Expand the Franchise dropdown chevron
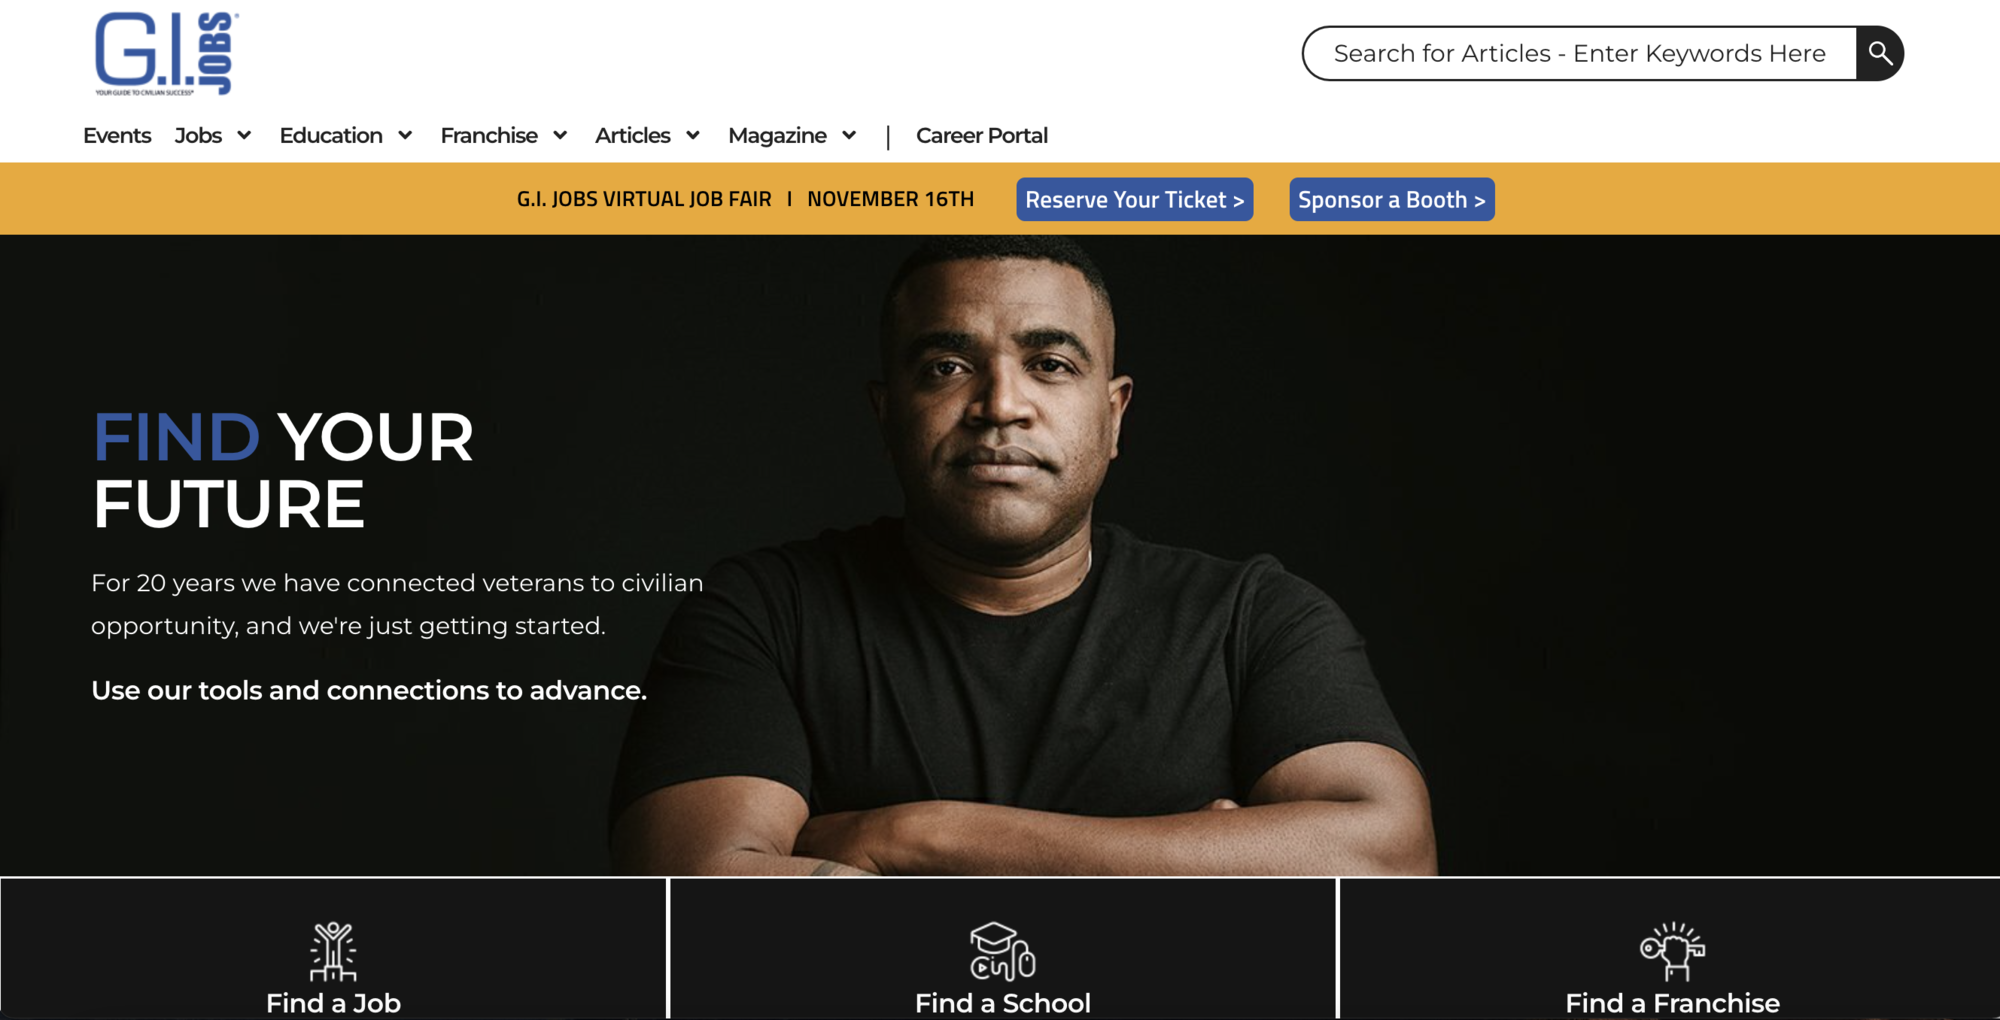The image size is (2000, 1020). [x=560, y=135]
